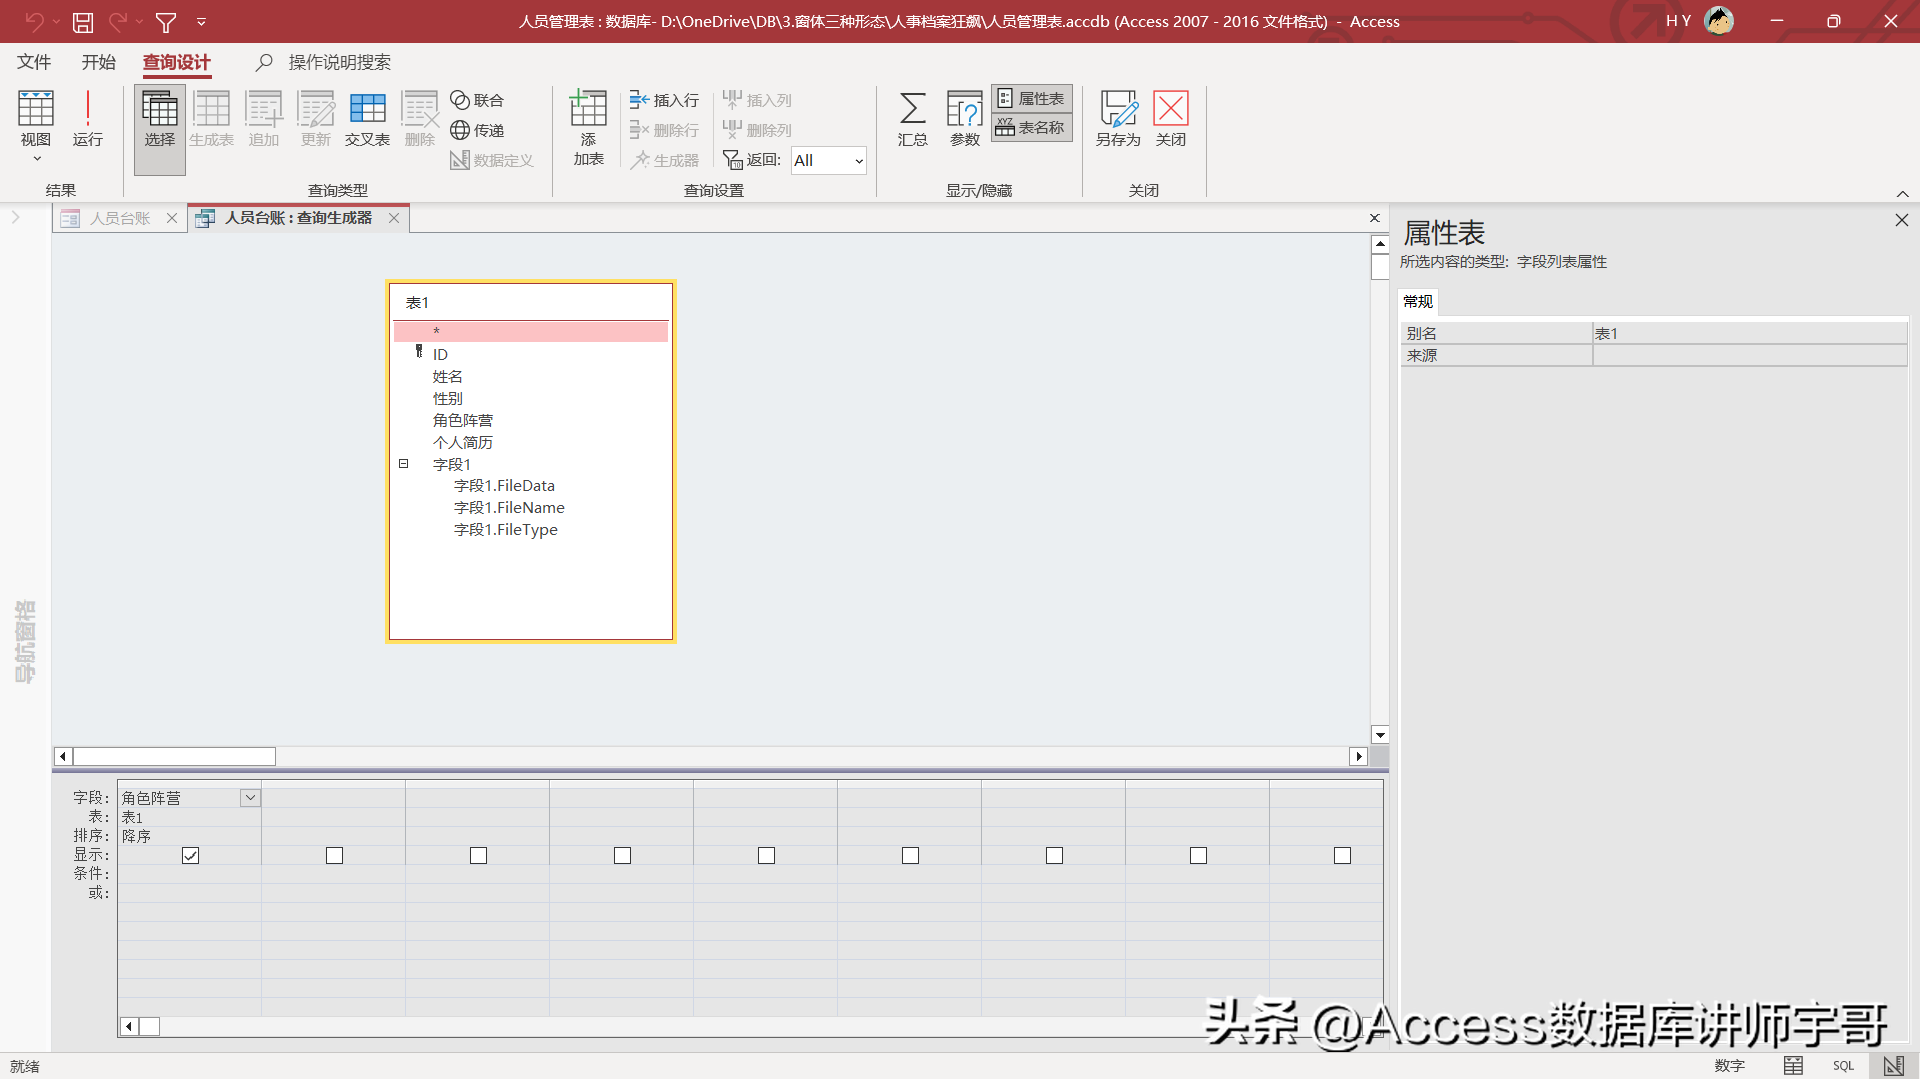Select 联合 union query
This screenshot has height=1080, width=1920.
(x=477, y=100)
